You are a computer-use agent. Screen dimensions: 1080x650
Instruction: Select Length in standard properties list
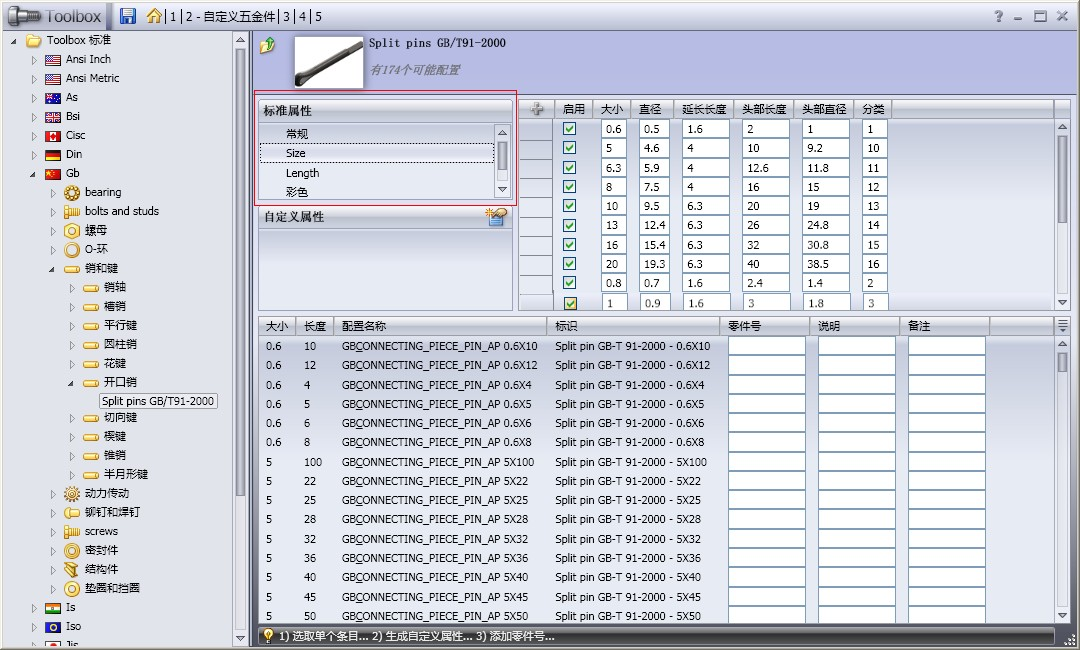coord(302,173)
